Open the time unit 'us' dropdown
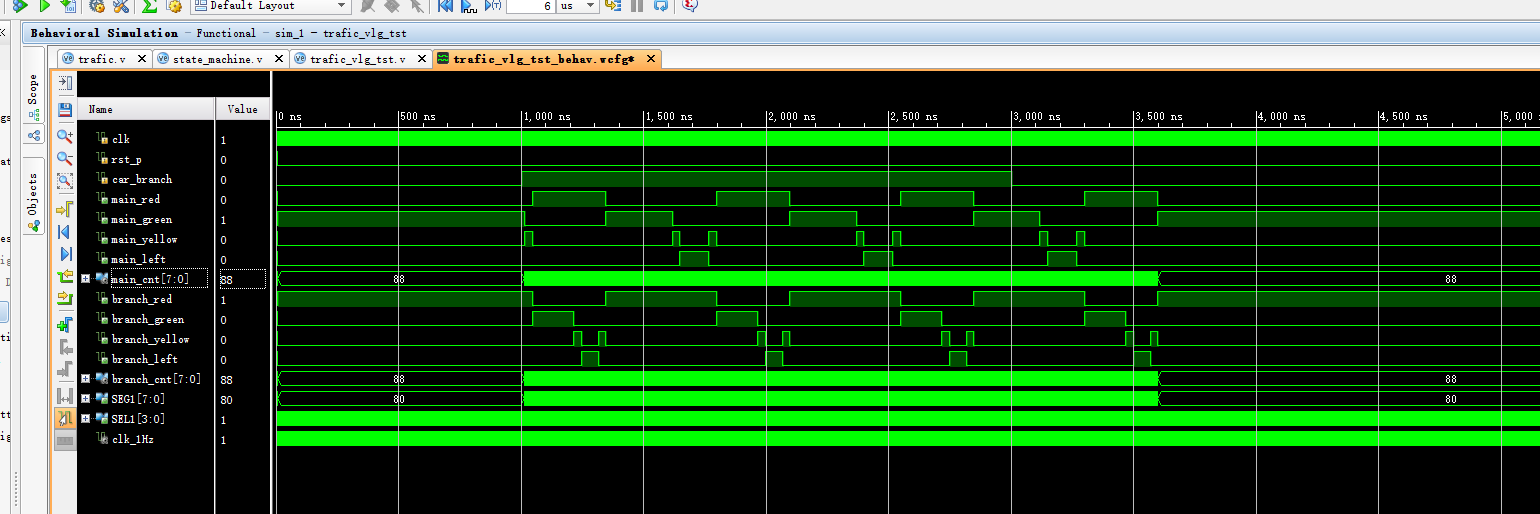Viewport: 1540px width, 514px height. pos(590,6)
